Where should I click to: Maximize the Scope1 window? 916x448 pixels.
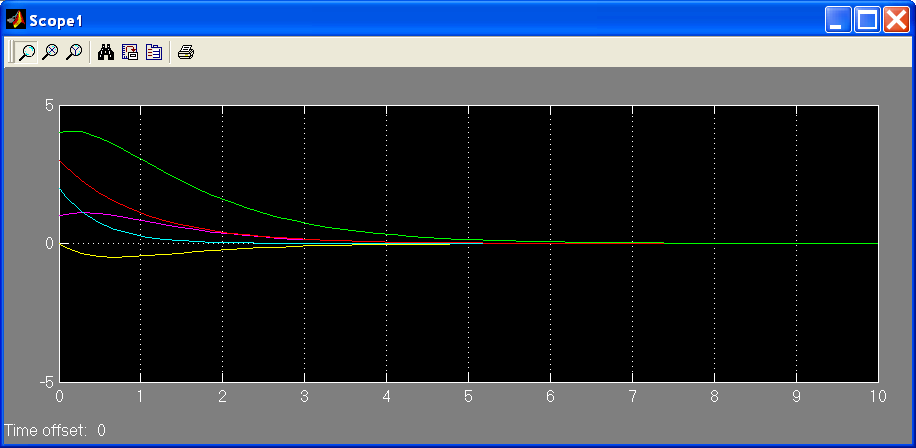point(867,20)
